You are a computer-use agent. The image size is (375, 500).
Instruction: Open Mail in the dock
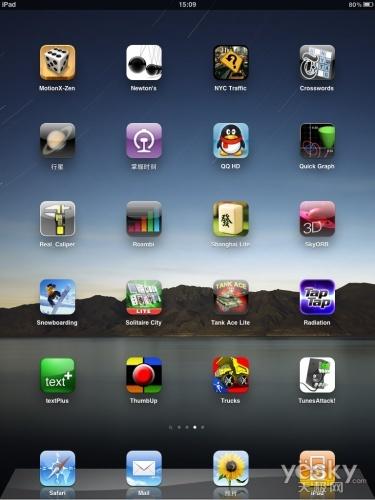click(144, 468)
